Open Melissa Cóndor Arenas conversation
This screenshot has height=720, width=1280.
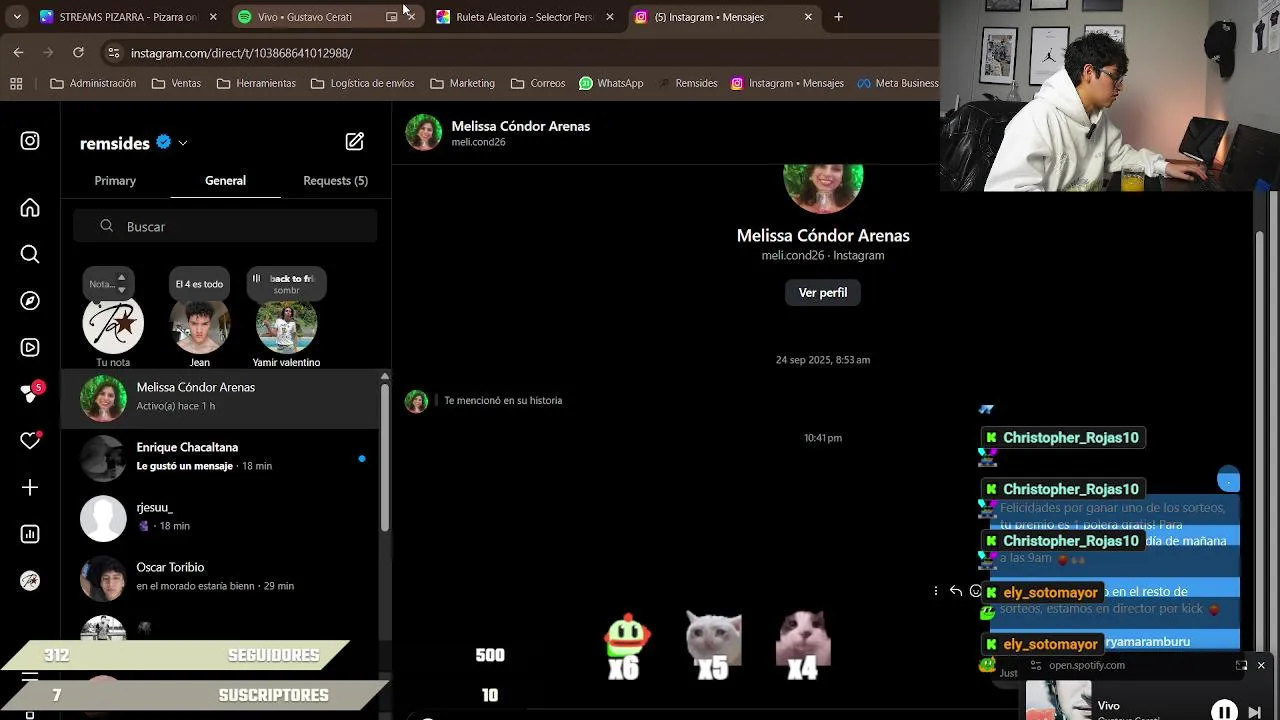(x=220, y=398)
